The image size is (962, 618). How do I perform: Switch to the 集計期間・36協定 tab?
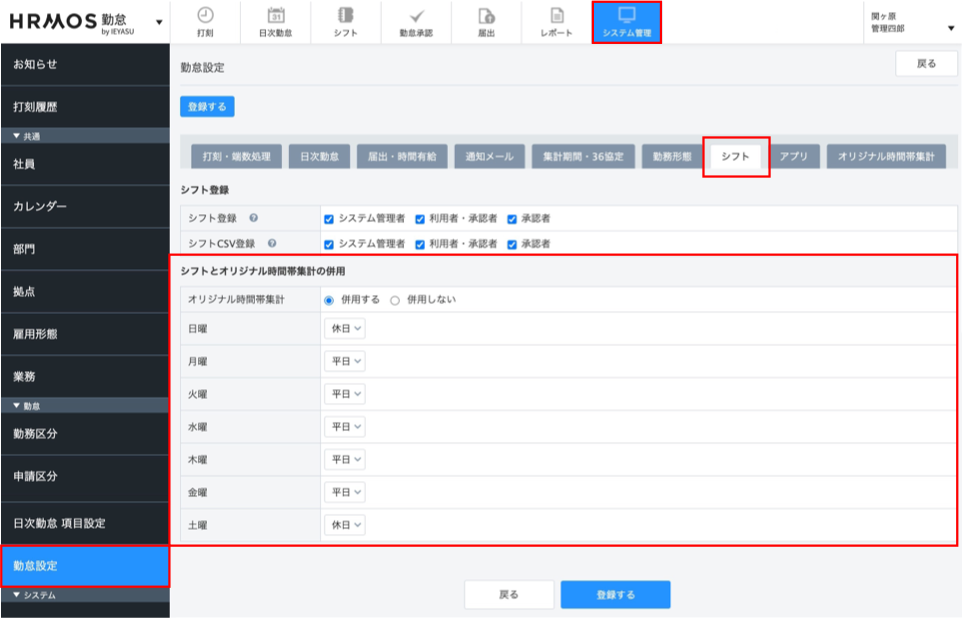pyautogui.click(x=583, y=156)
